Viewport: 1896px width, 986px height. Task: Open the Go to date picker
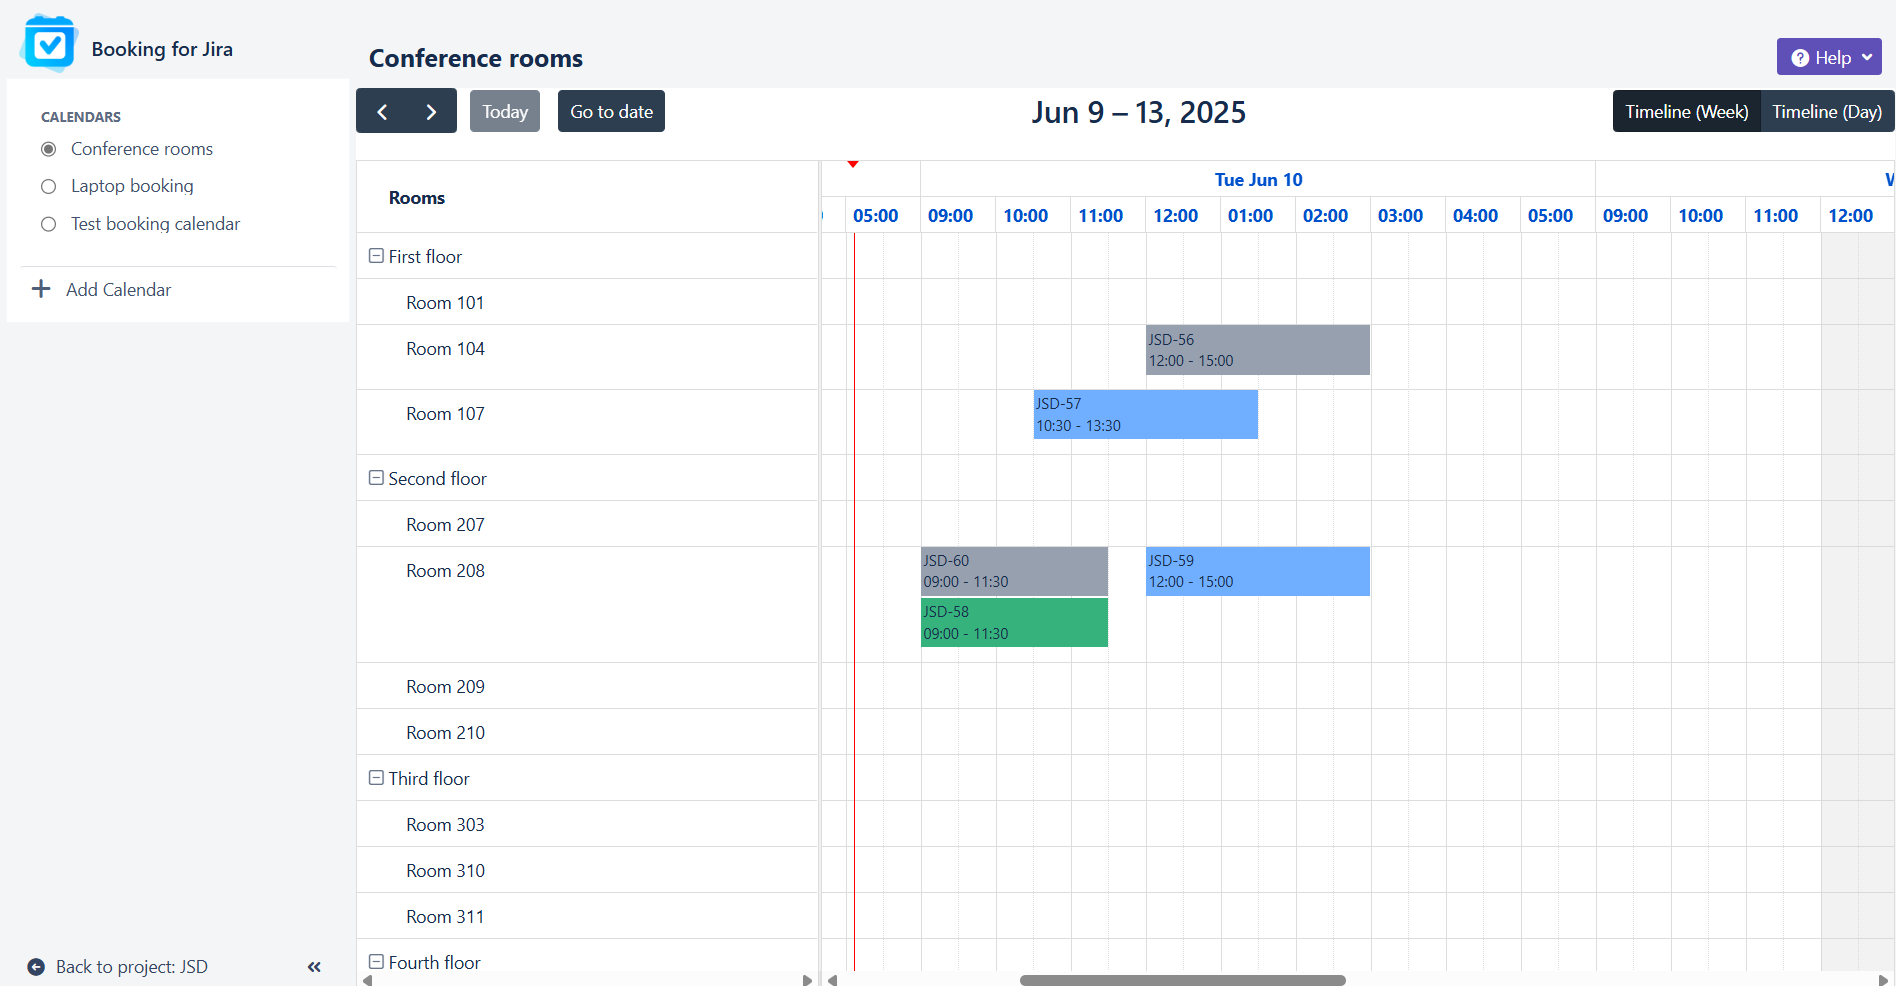tap(611, 112)
